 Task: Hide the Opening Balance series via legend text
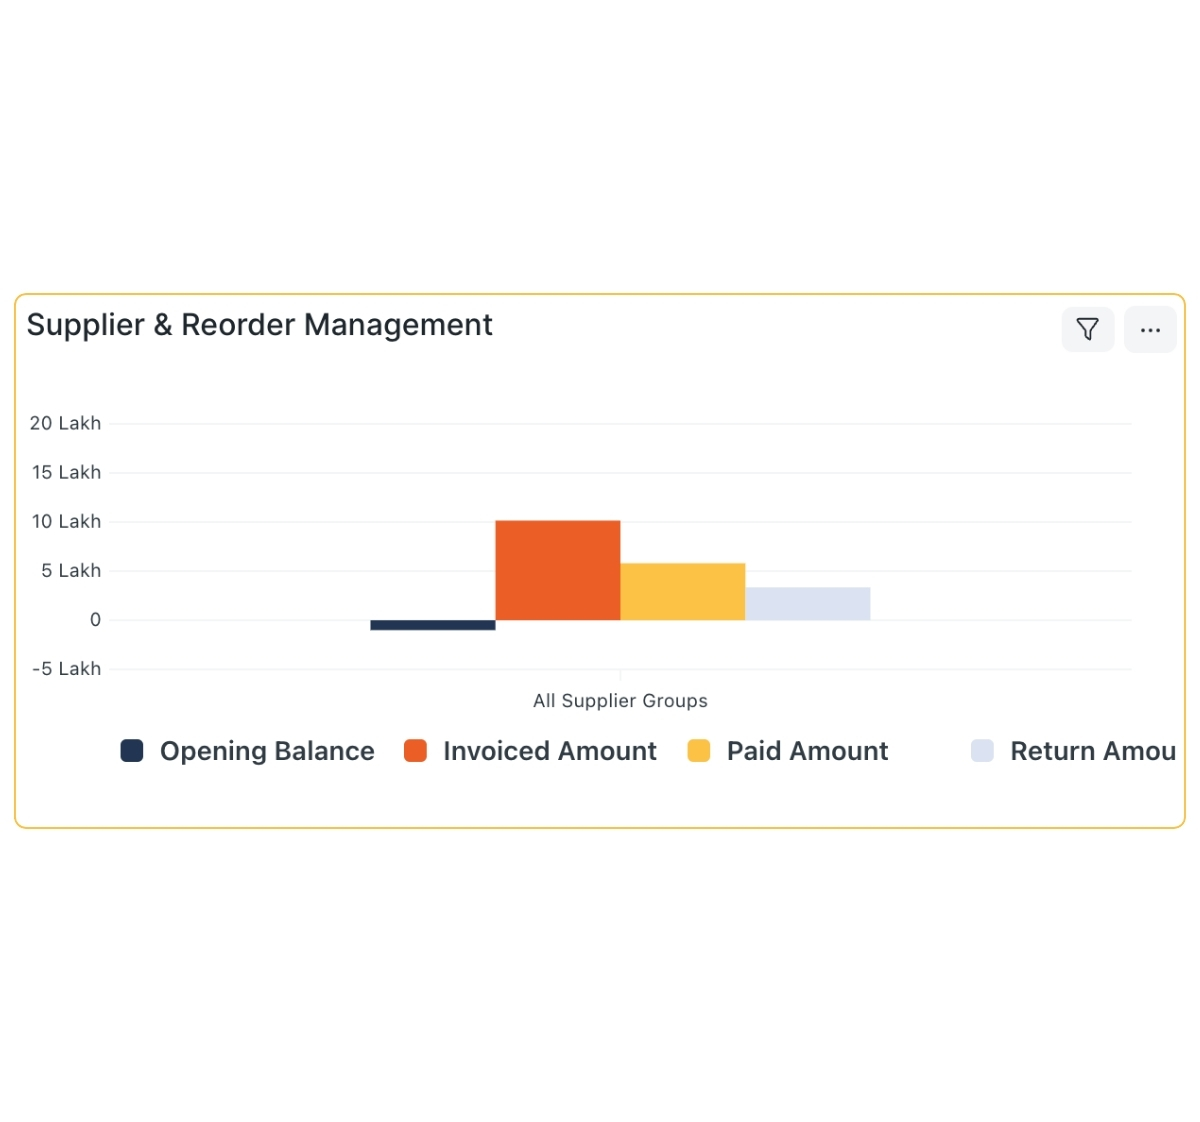coord(267,751)
